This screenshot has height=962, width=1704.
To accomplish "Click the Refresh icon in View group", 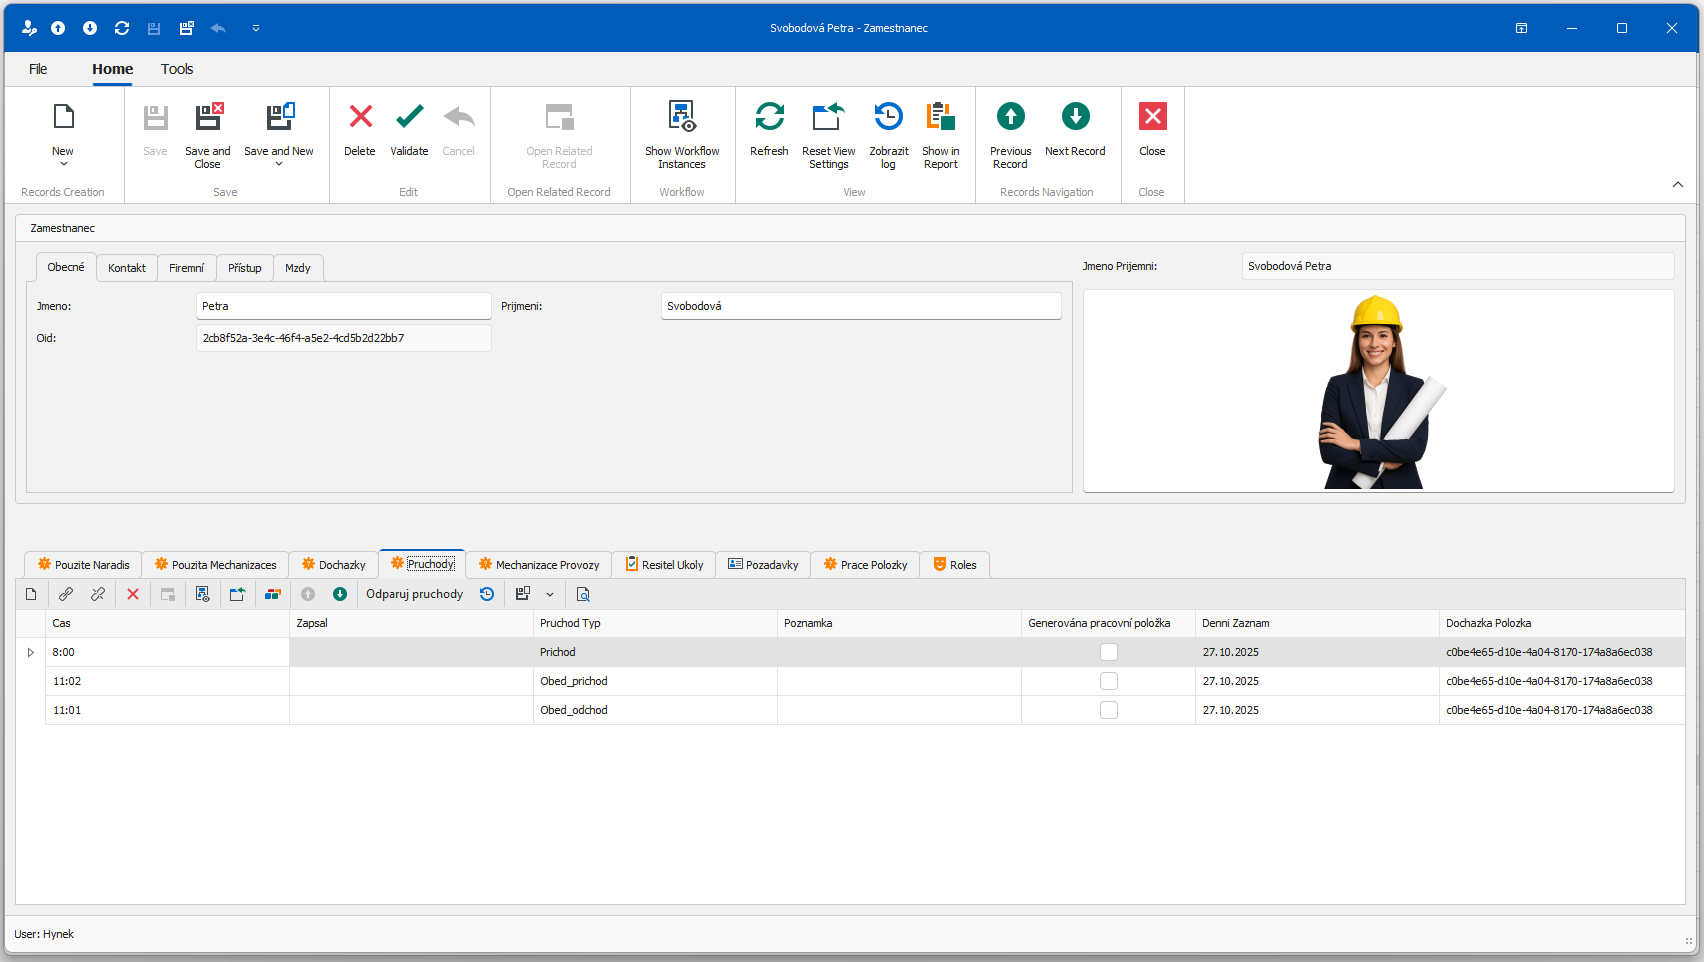I will click(769, 118).
